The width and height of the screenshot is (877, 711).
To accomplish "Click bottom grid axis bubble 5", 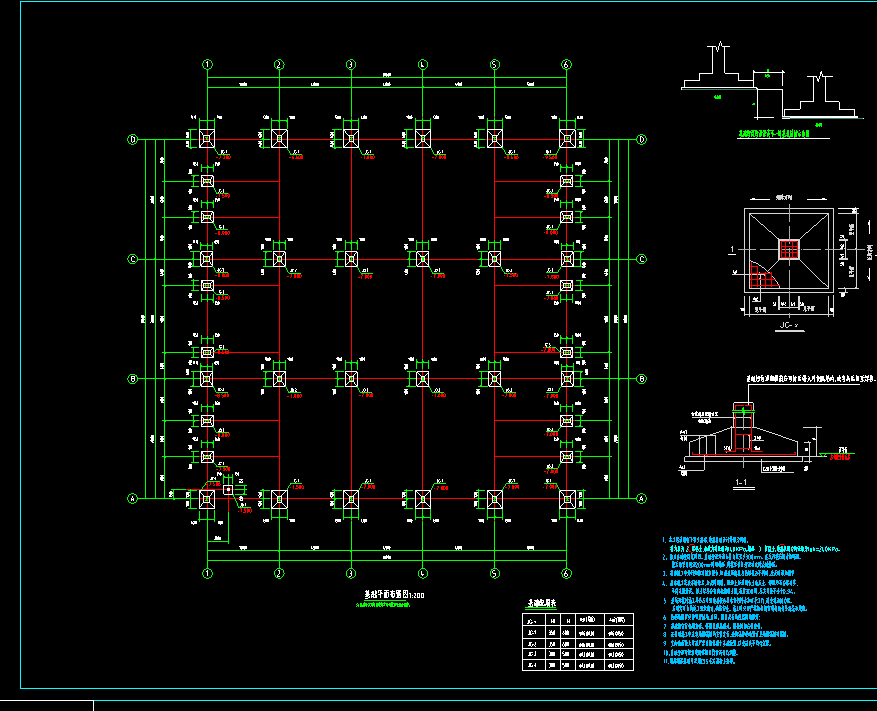I will pos(494,574).
